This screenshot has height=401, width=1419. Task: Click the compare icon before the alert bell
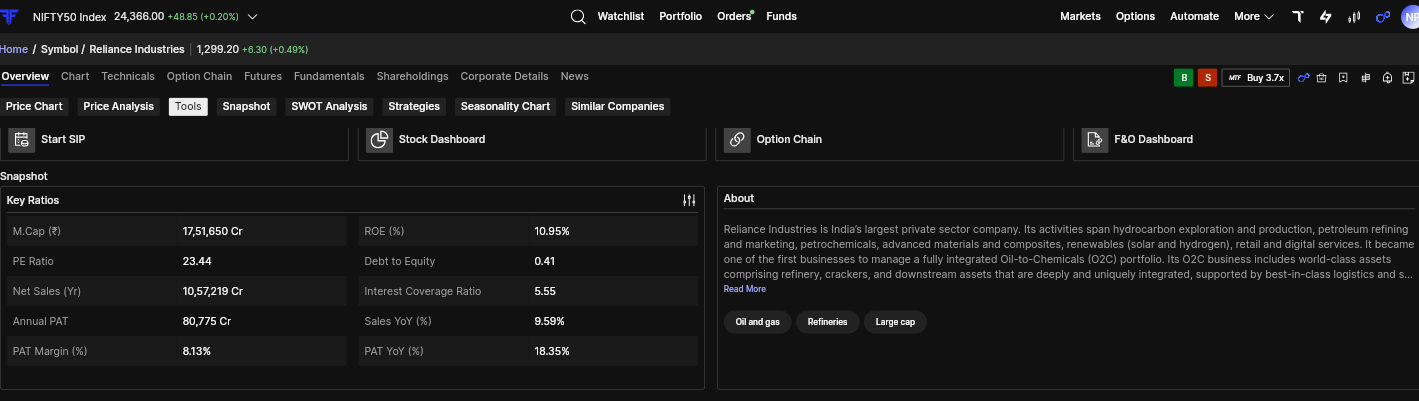[1365, 77]
